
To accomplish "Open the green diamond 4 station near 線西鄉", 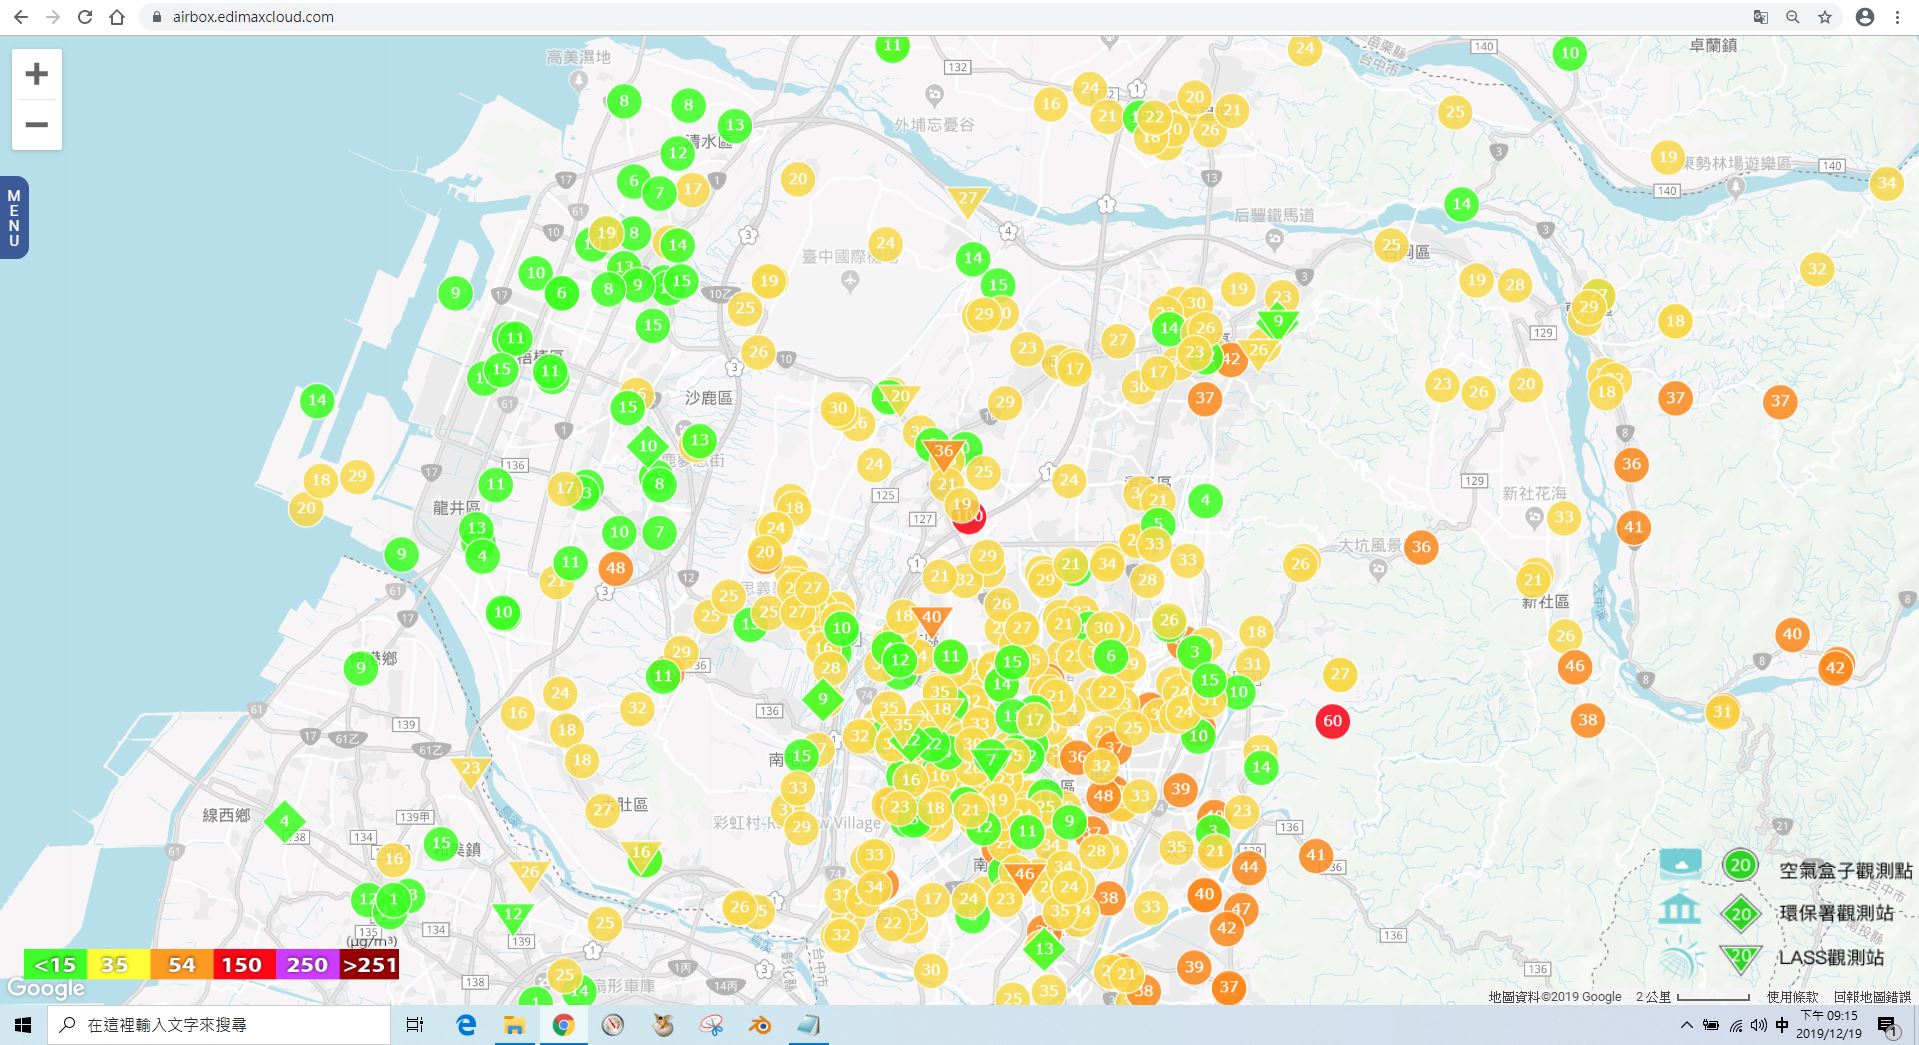I will click(284, 821).
